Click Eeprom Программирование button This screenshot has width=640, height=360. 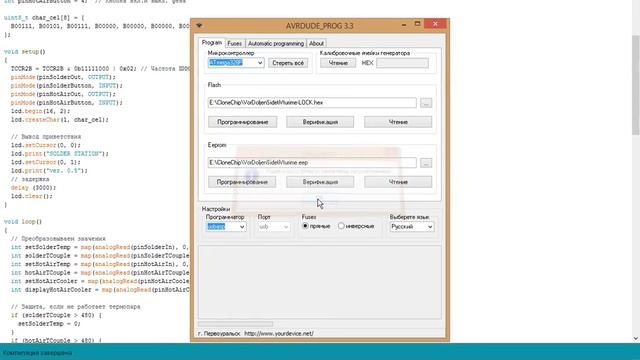[242, 182]
